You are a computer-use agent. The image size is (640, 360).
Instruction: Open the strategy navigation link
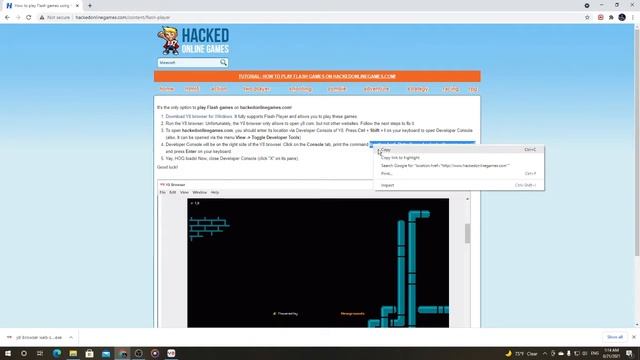click(x=418, y=89)
